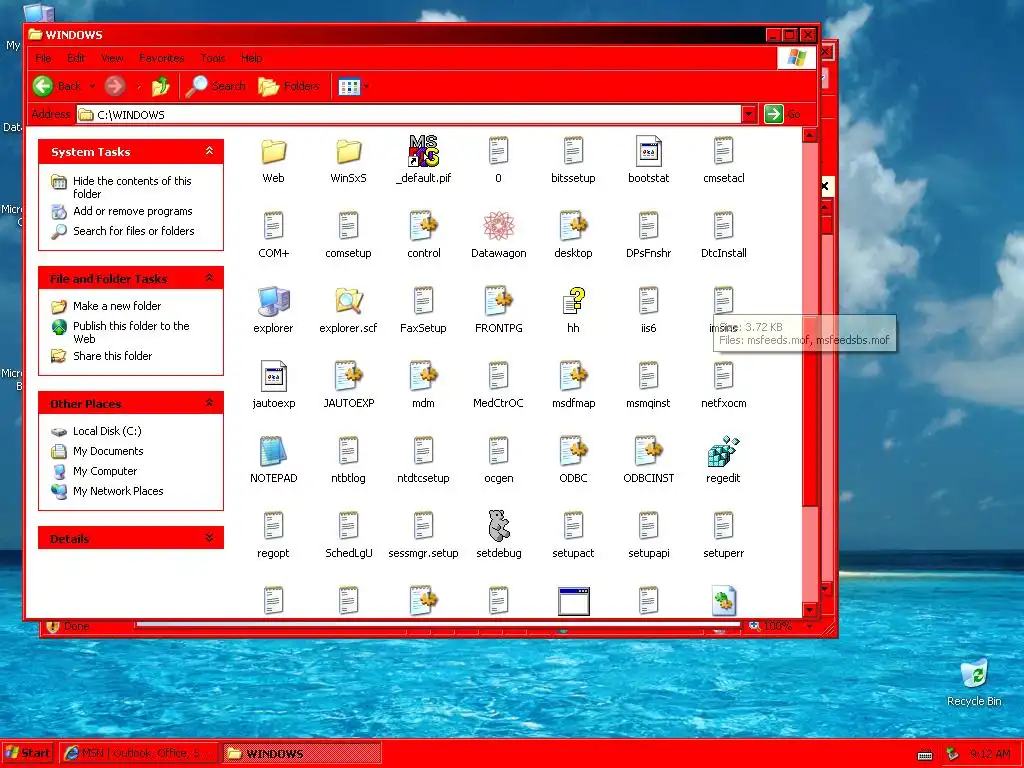Go to Local Disk (C:)
Viewport: 1024px width, 768px height.
pos(107,431)
